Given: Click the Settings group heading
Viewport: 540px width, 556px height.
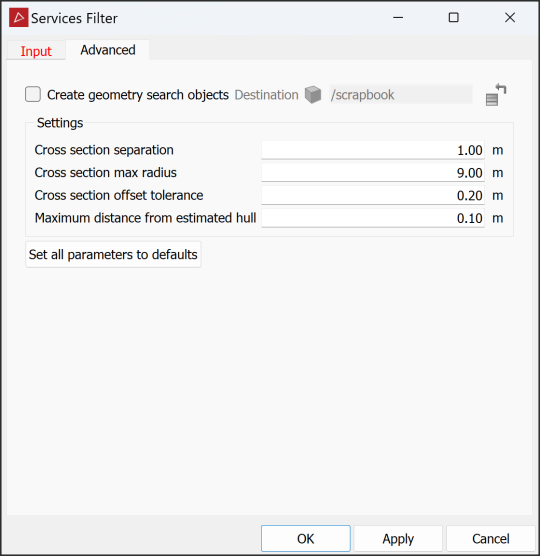Looking at the screenshot, I should [x=60, y=123].
